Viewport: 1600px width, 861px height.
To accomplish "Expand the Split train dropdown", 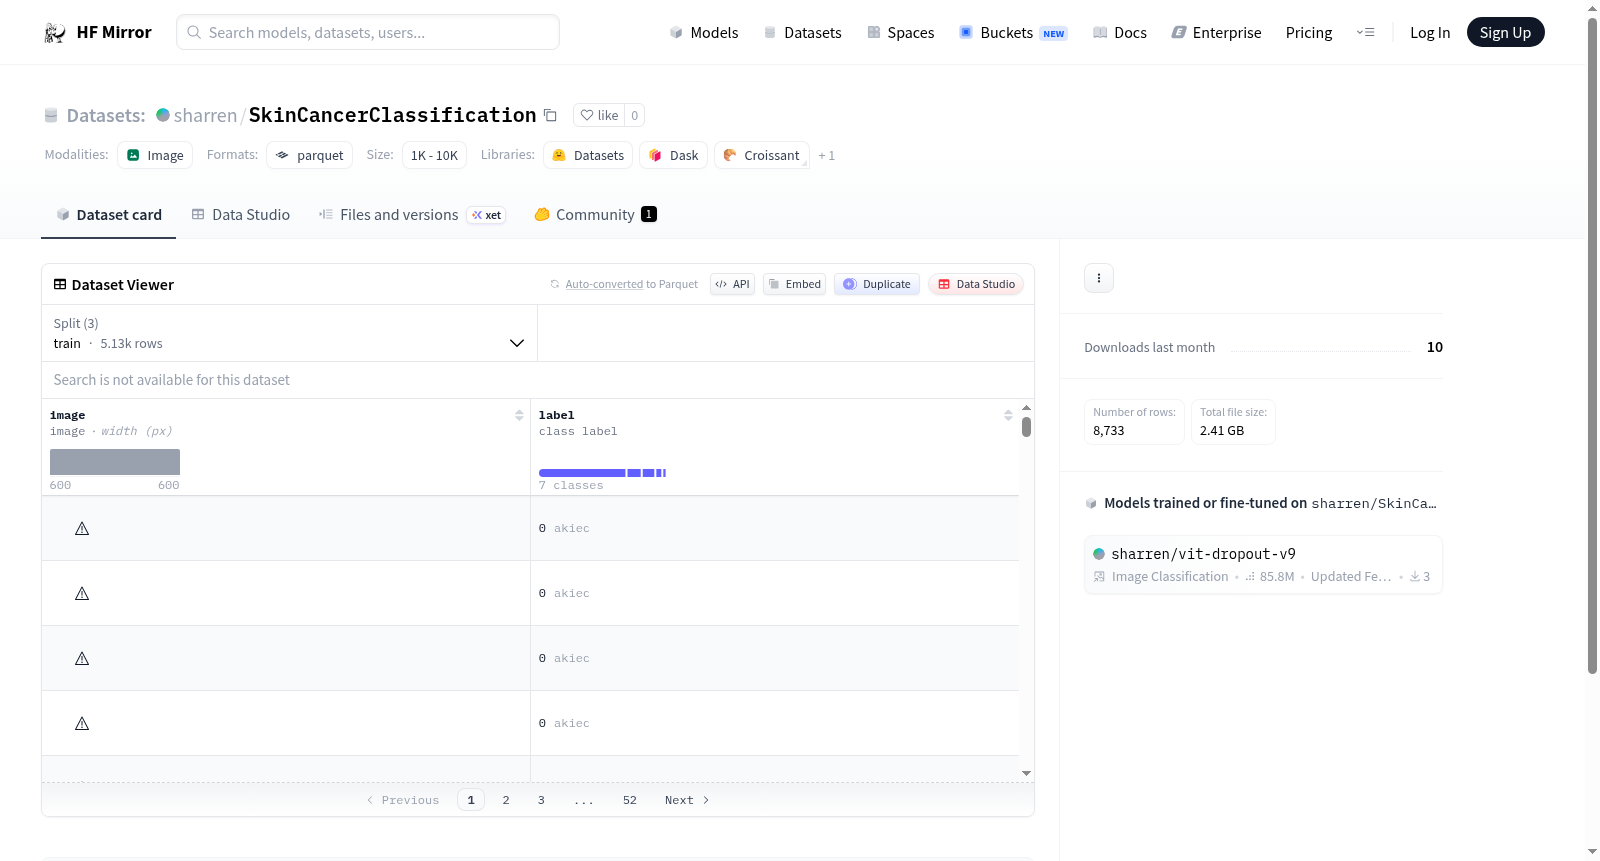I will [290, 333].
